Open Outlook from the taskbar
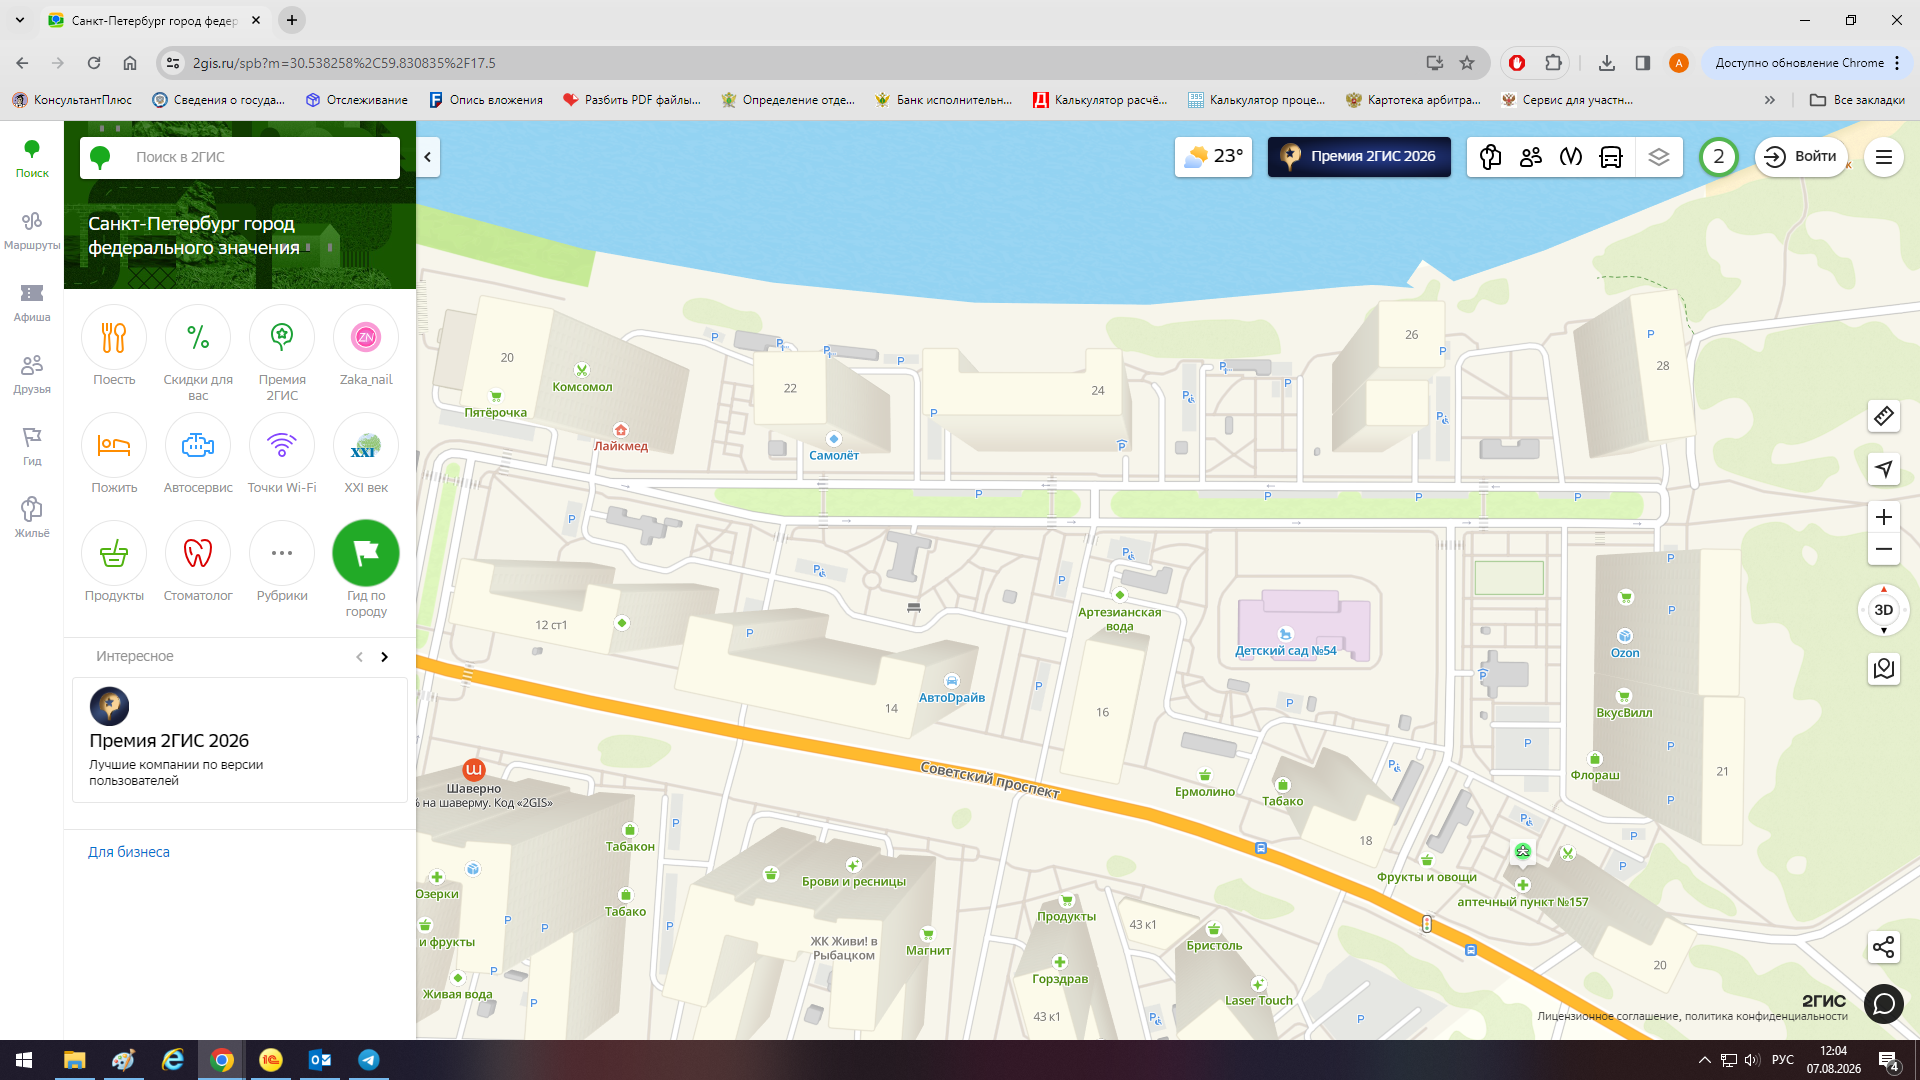 click(x=320, y=1060)
